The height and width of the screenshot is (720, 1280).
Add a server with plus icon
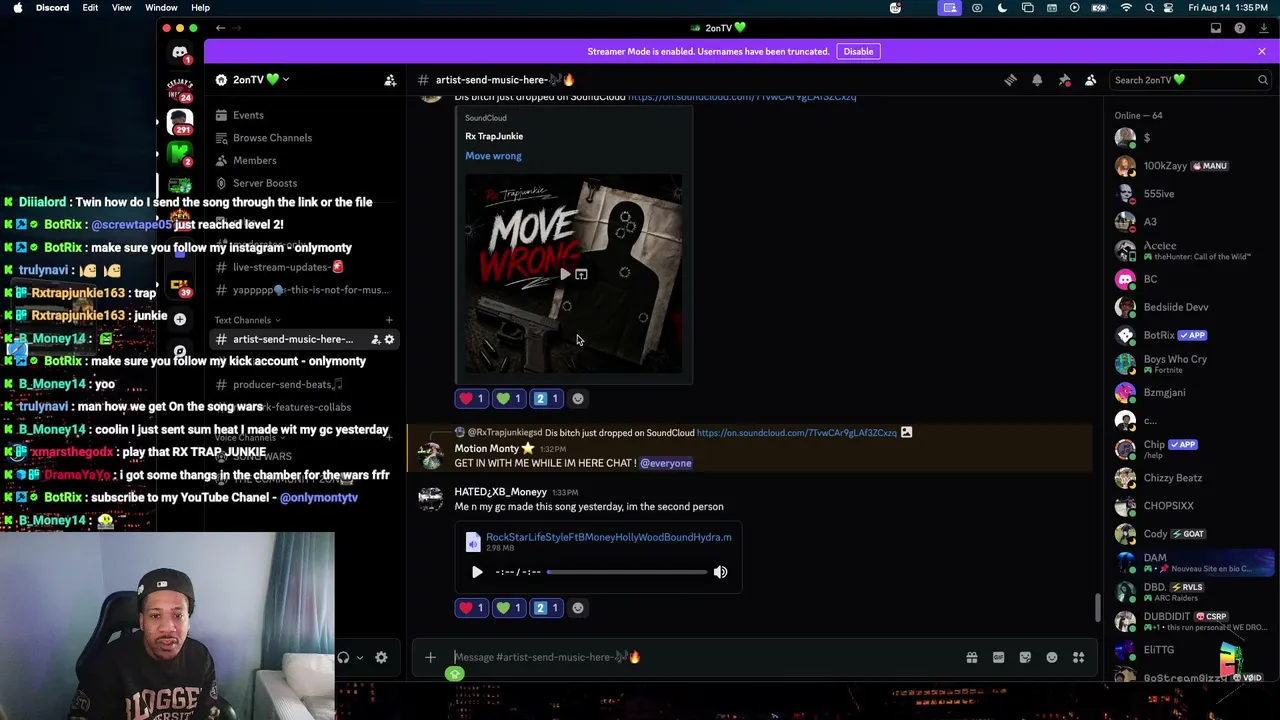(x=180, y=319)
